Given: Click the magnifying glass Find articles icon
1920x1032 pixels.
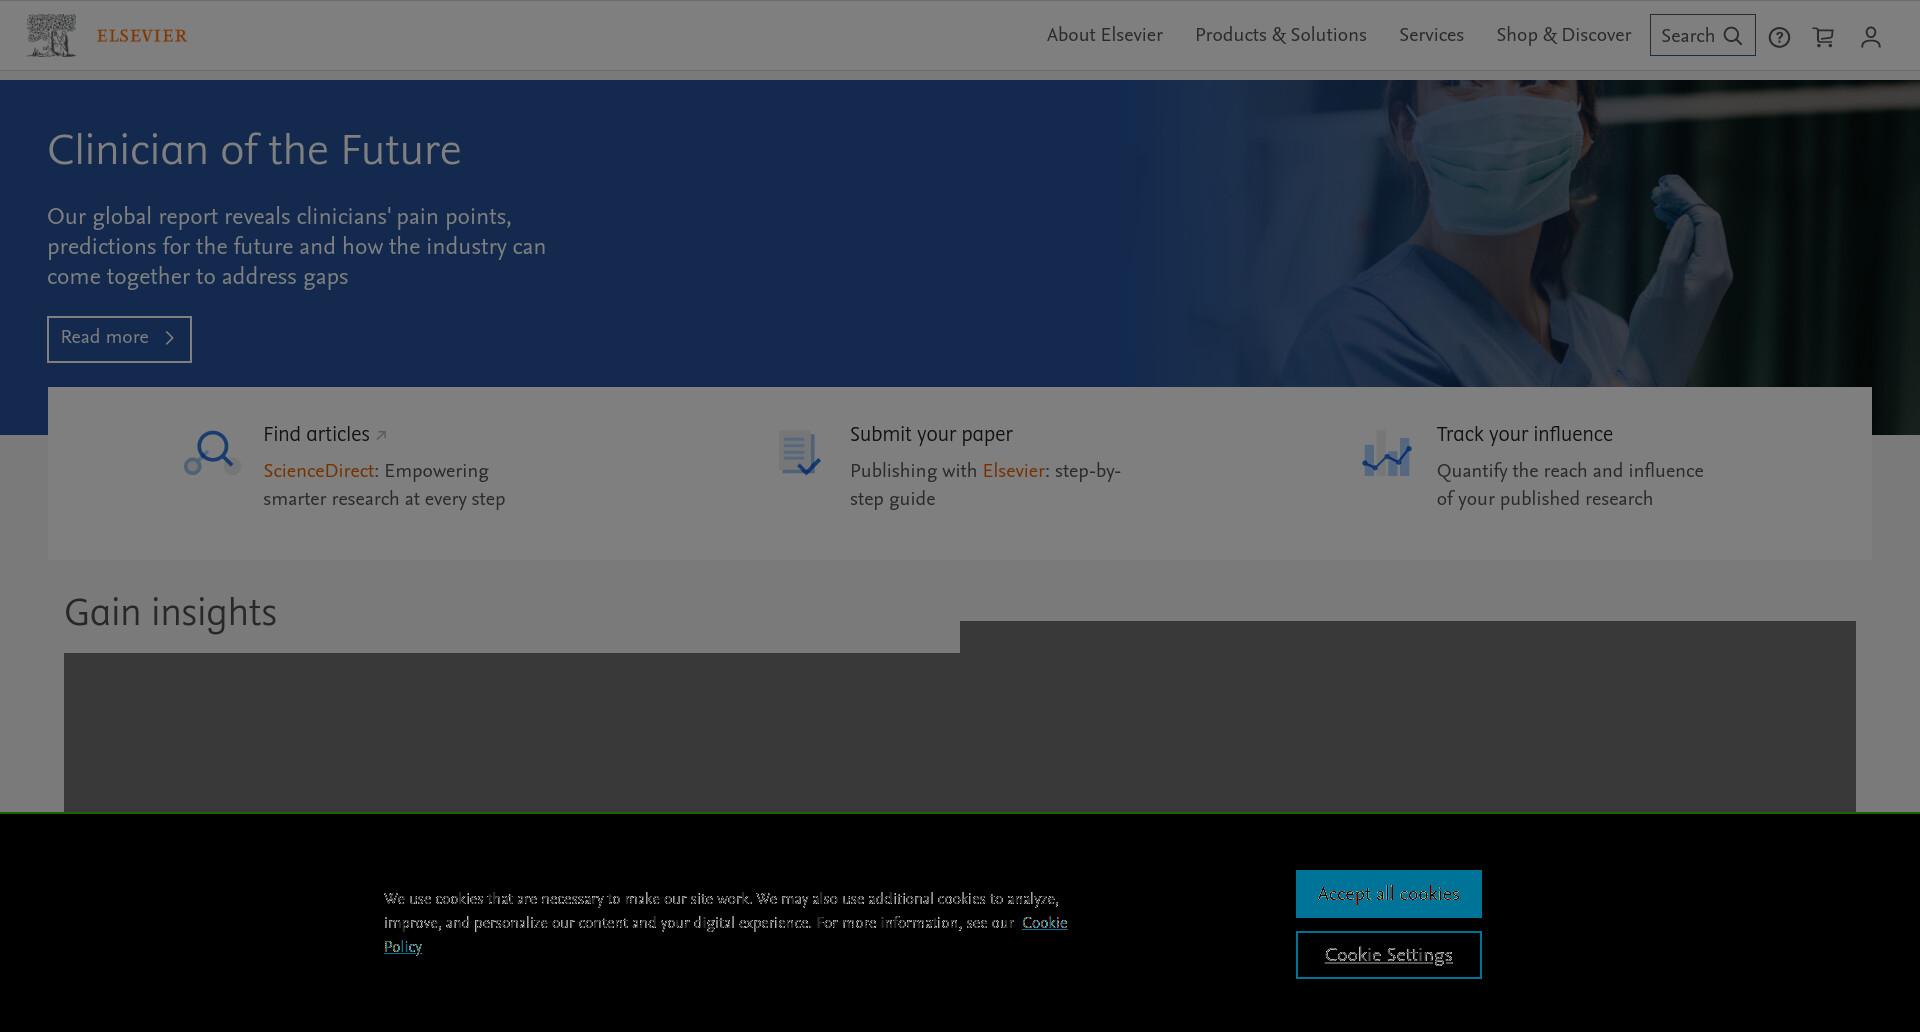Looking at the screenshot, I should (x=211, y=453).
